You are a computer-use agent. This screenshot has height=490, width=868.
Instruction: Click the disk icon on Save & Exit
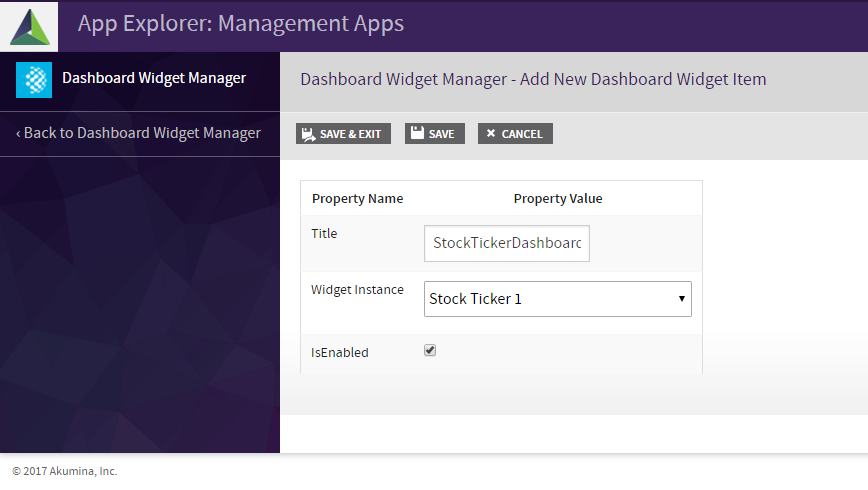308,133
